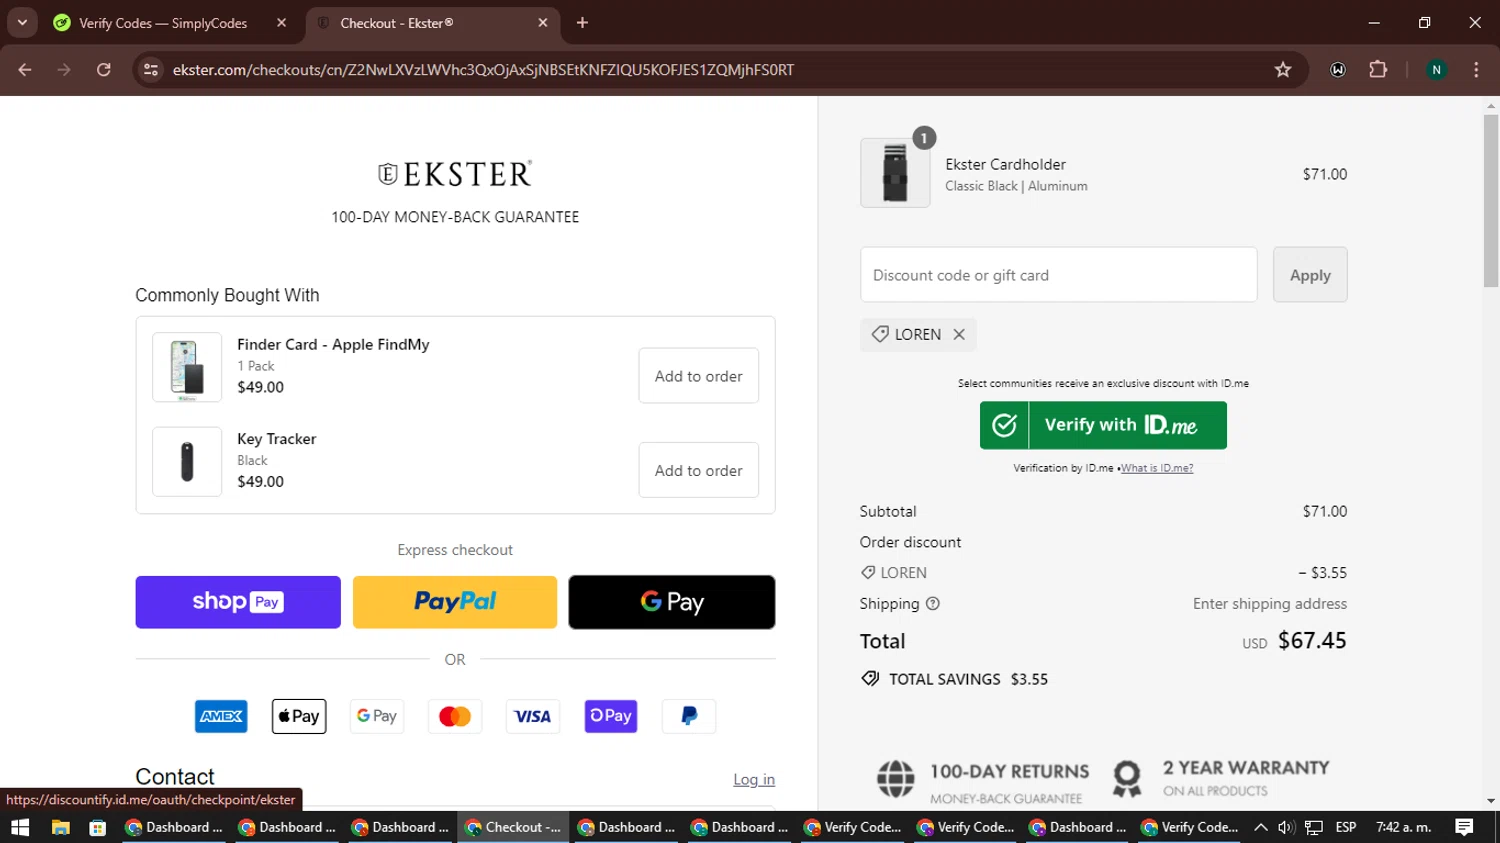The width and height of the screenshot is (1500, 843).
Task: Click the Visa payment icon
Action: [x=533, y=716]
